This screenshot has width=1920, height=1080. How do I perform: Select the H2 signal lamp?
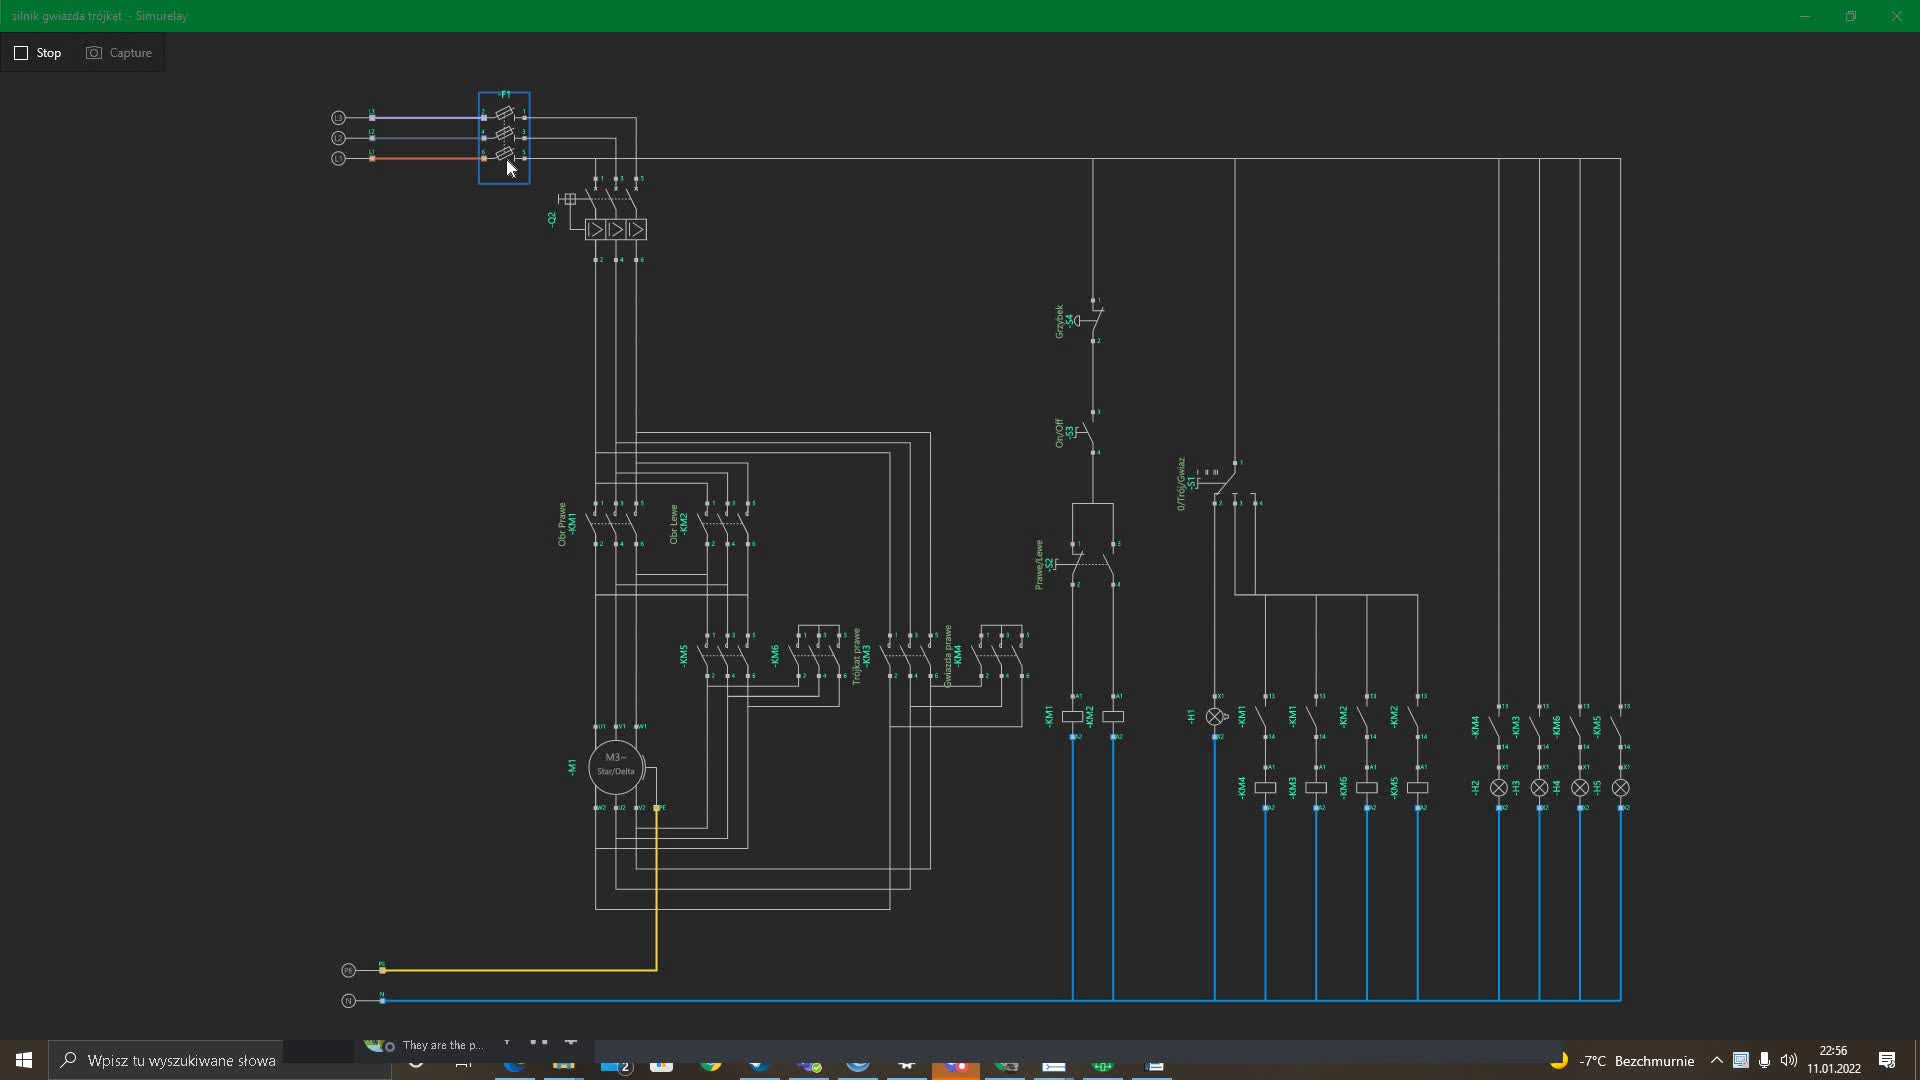[1499, 788]
